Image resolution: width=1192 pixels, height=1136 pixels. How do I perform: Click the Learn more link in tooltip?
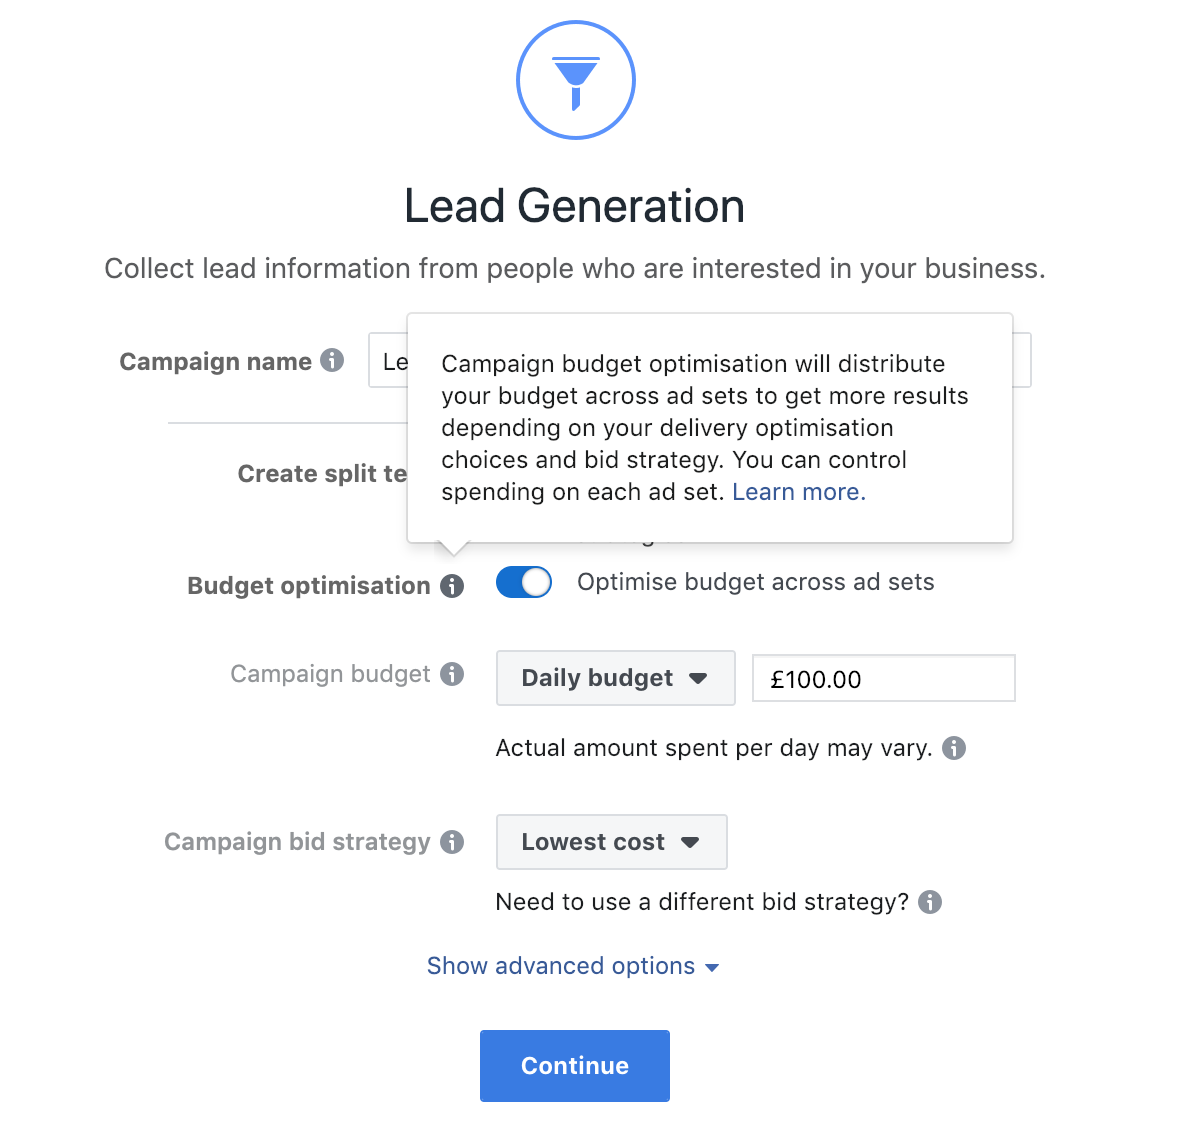pos(799,492)
